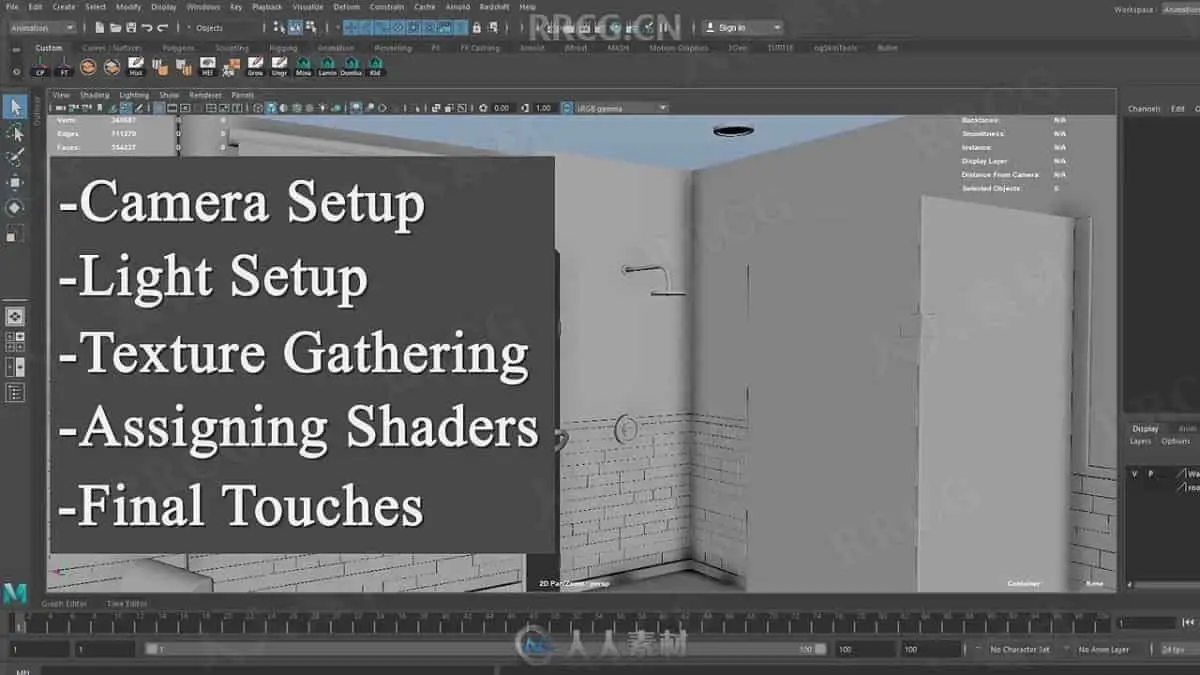Open the No Character Set dropdown
This screenshot has width=1200, height=675.
pos(1020,649)
